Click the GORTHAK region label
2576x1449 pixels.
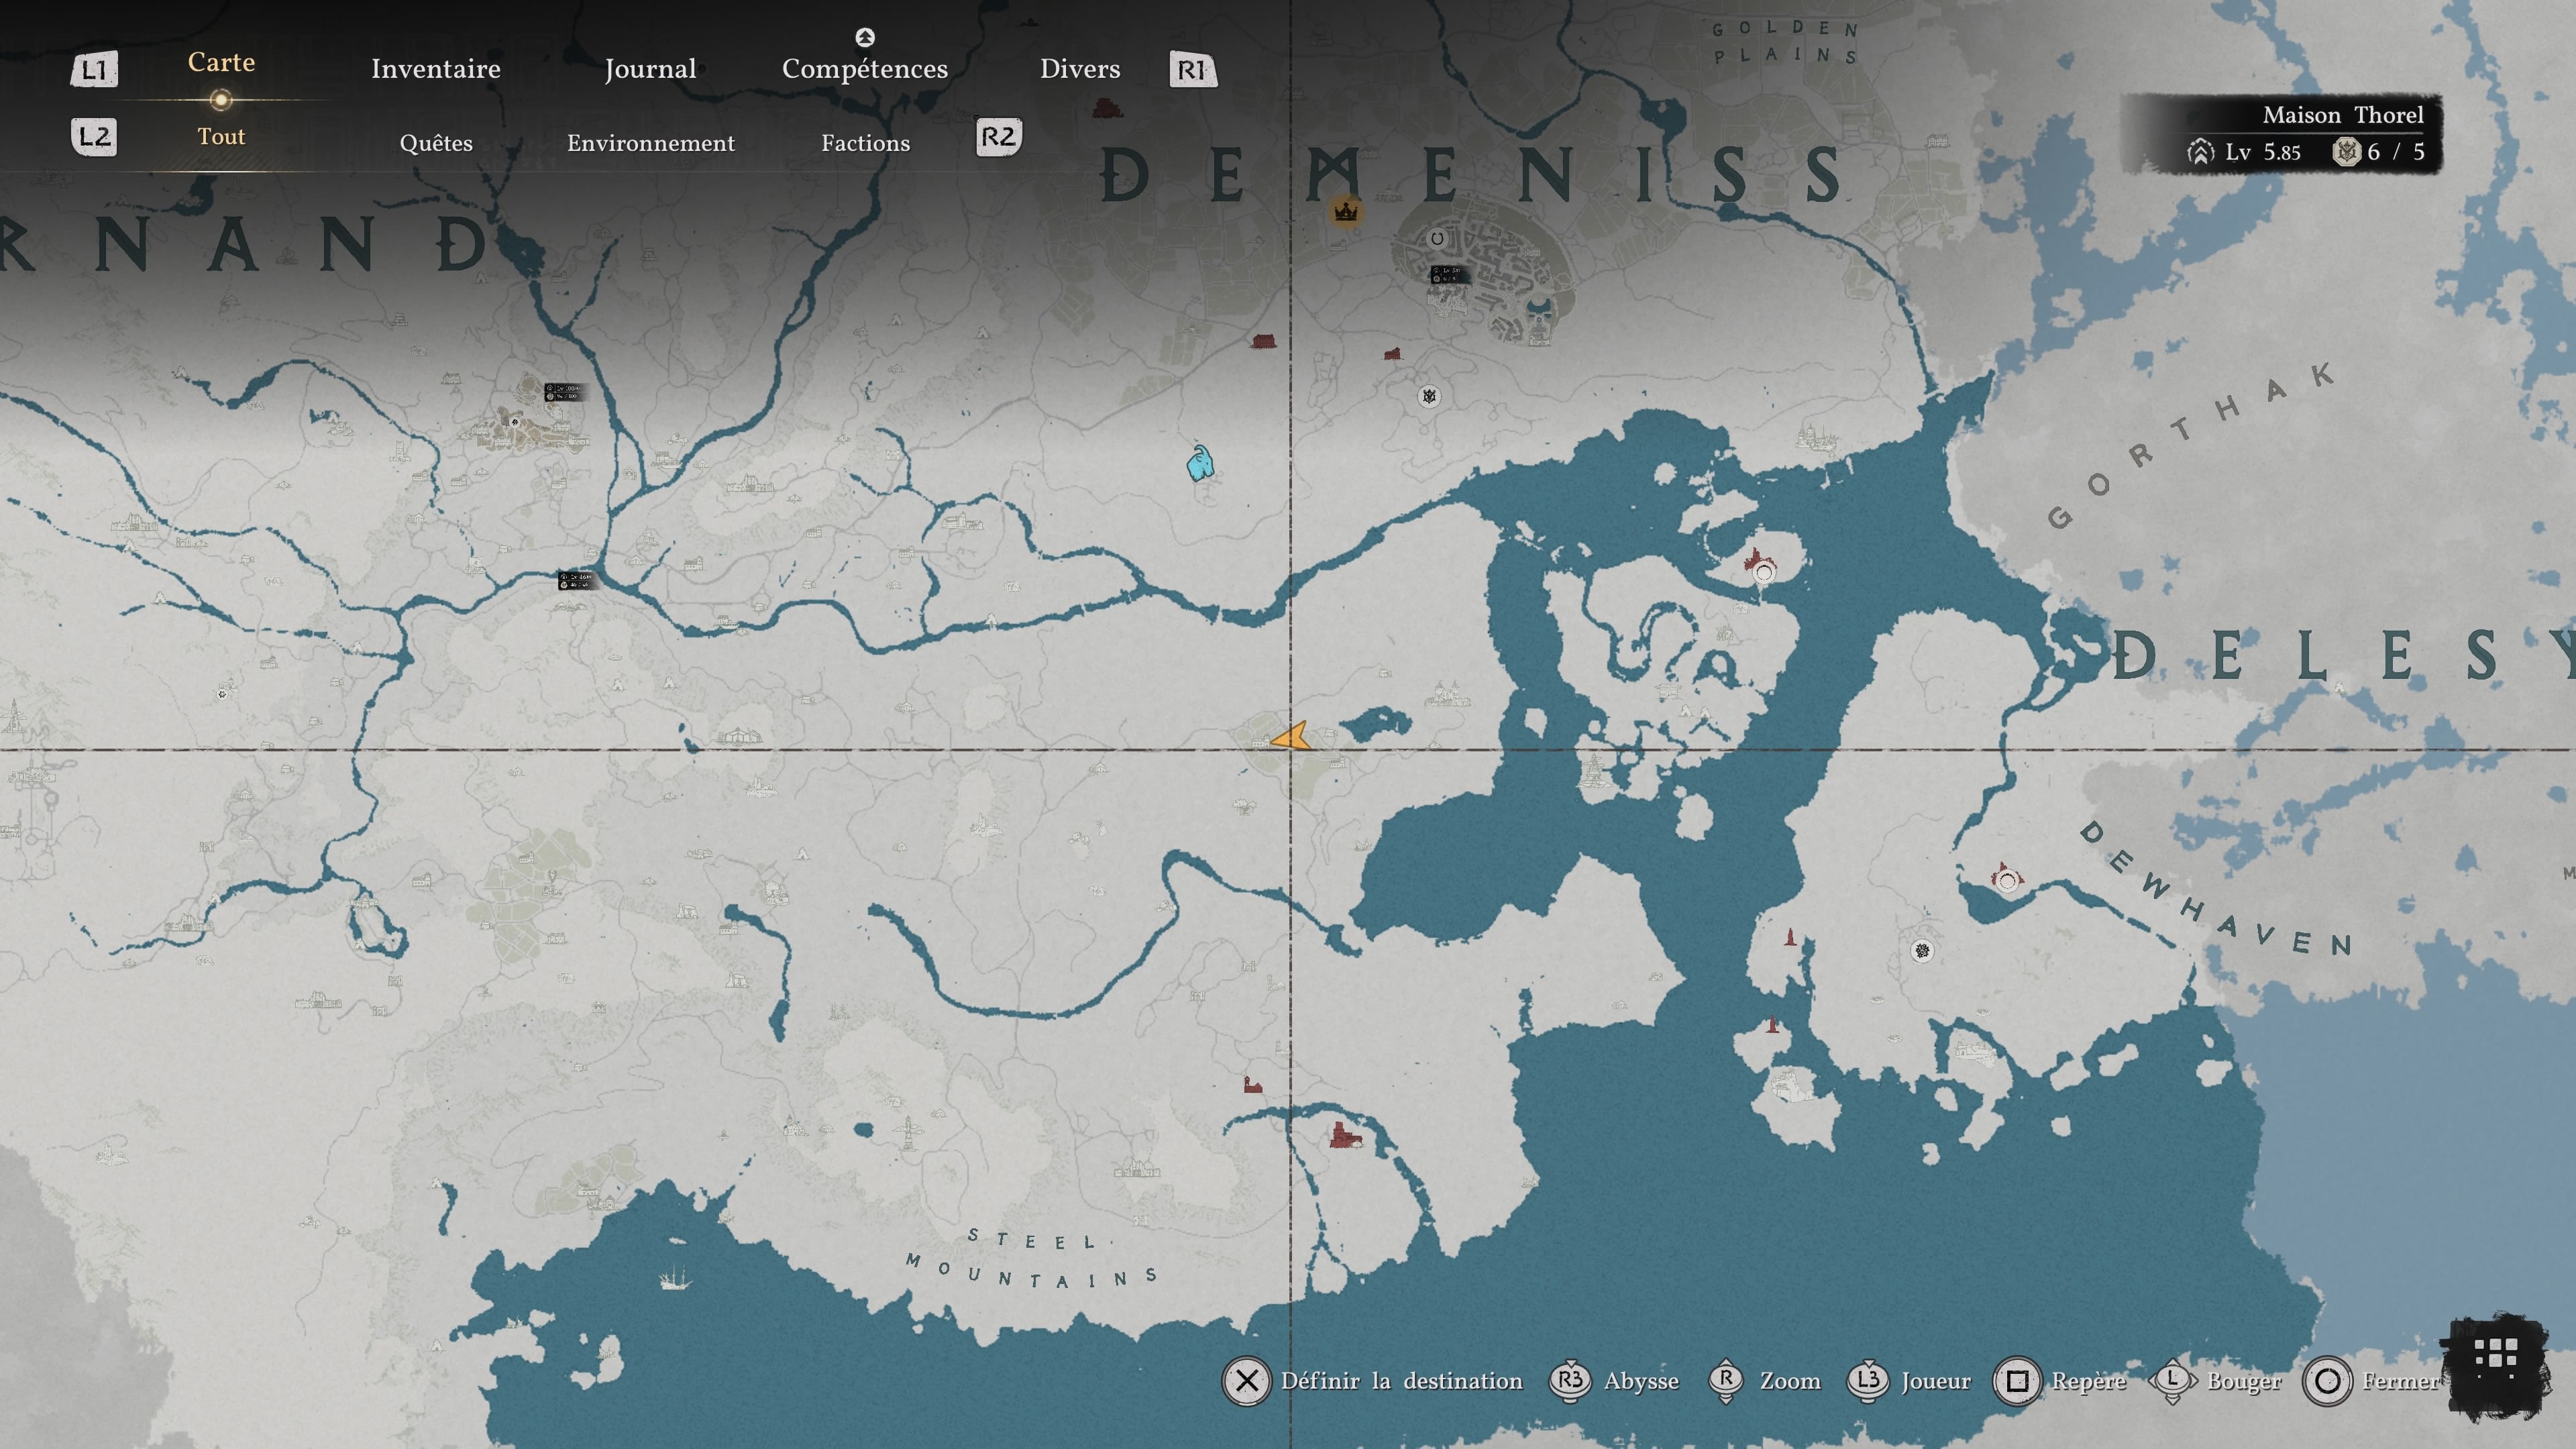click(x=2190, y=445)
